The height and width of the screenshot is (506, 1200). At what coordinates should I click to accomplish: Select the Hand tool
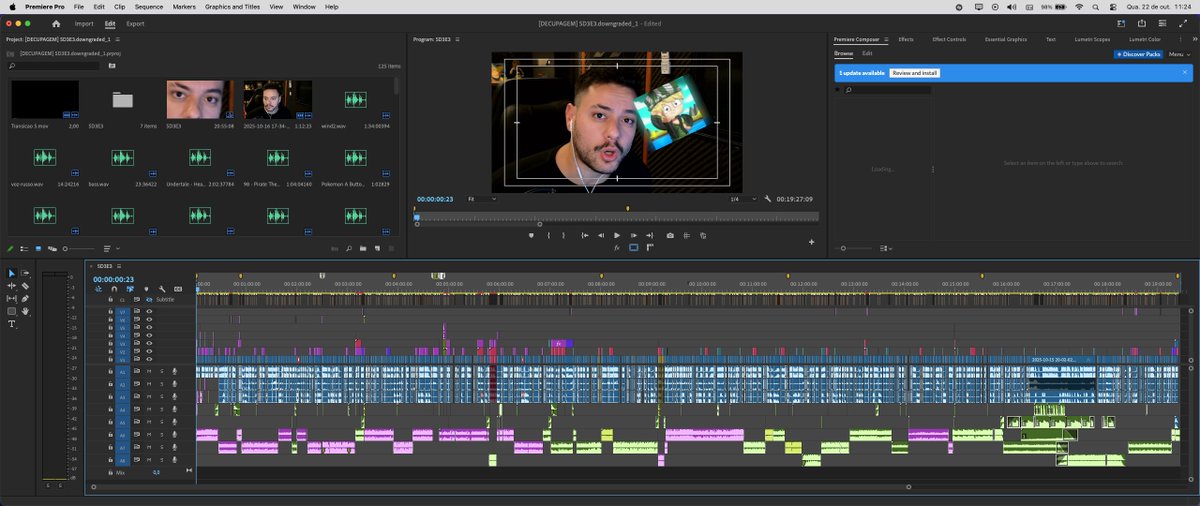click(x=25, y=311)
